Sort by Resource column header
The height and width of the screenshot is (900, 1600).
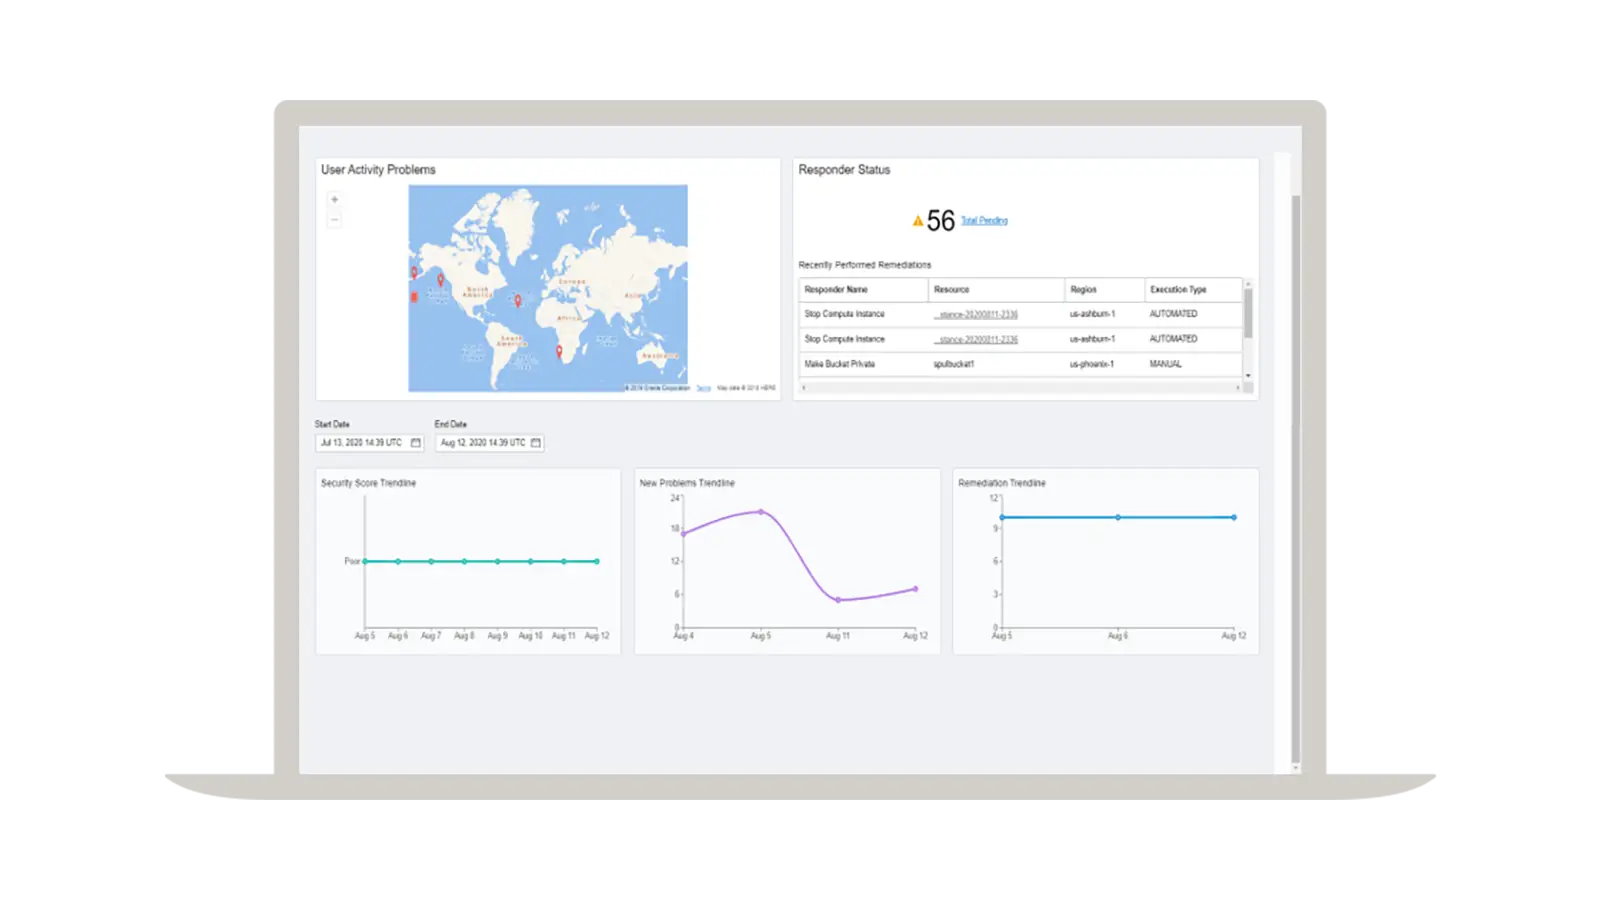tap(997, 289)
